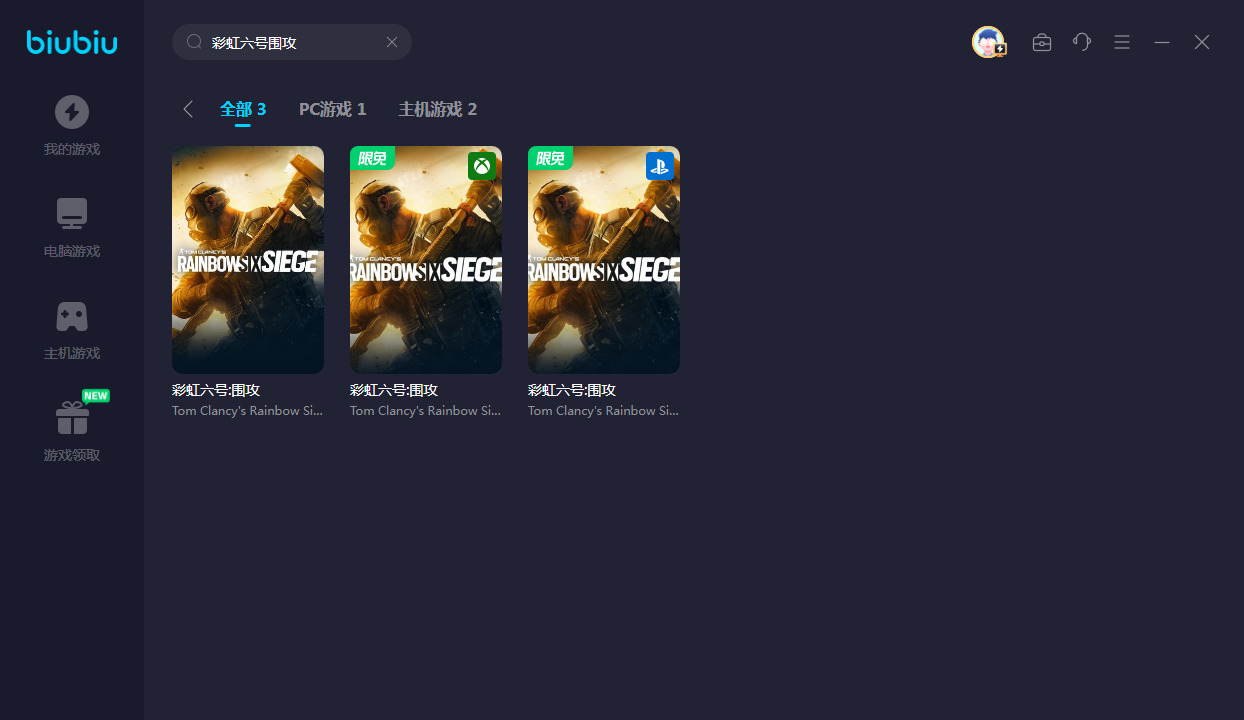Open customer support headset icon
Screen dimensions: 1244x720
1082,42
